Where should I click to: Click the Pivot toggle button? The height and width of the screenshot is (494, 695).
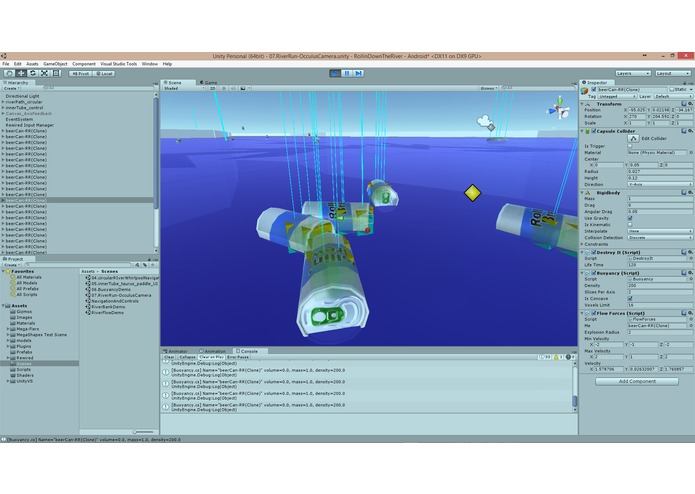[x=81, y=74]
